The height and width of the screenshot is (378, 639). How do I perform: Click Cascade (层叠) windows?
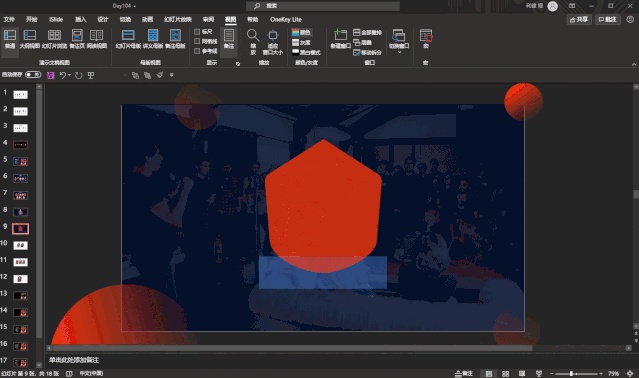[x=362, y=42]
